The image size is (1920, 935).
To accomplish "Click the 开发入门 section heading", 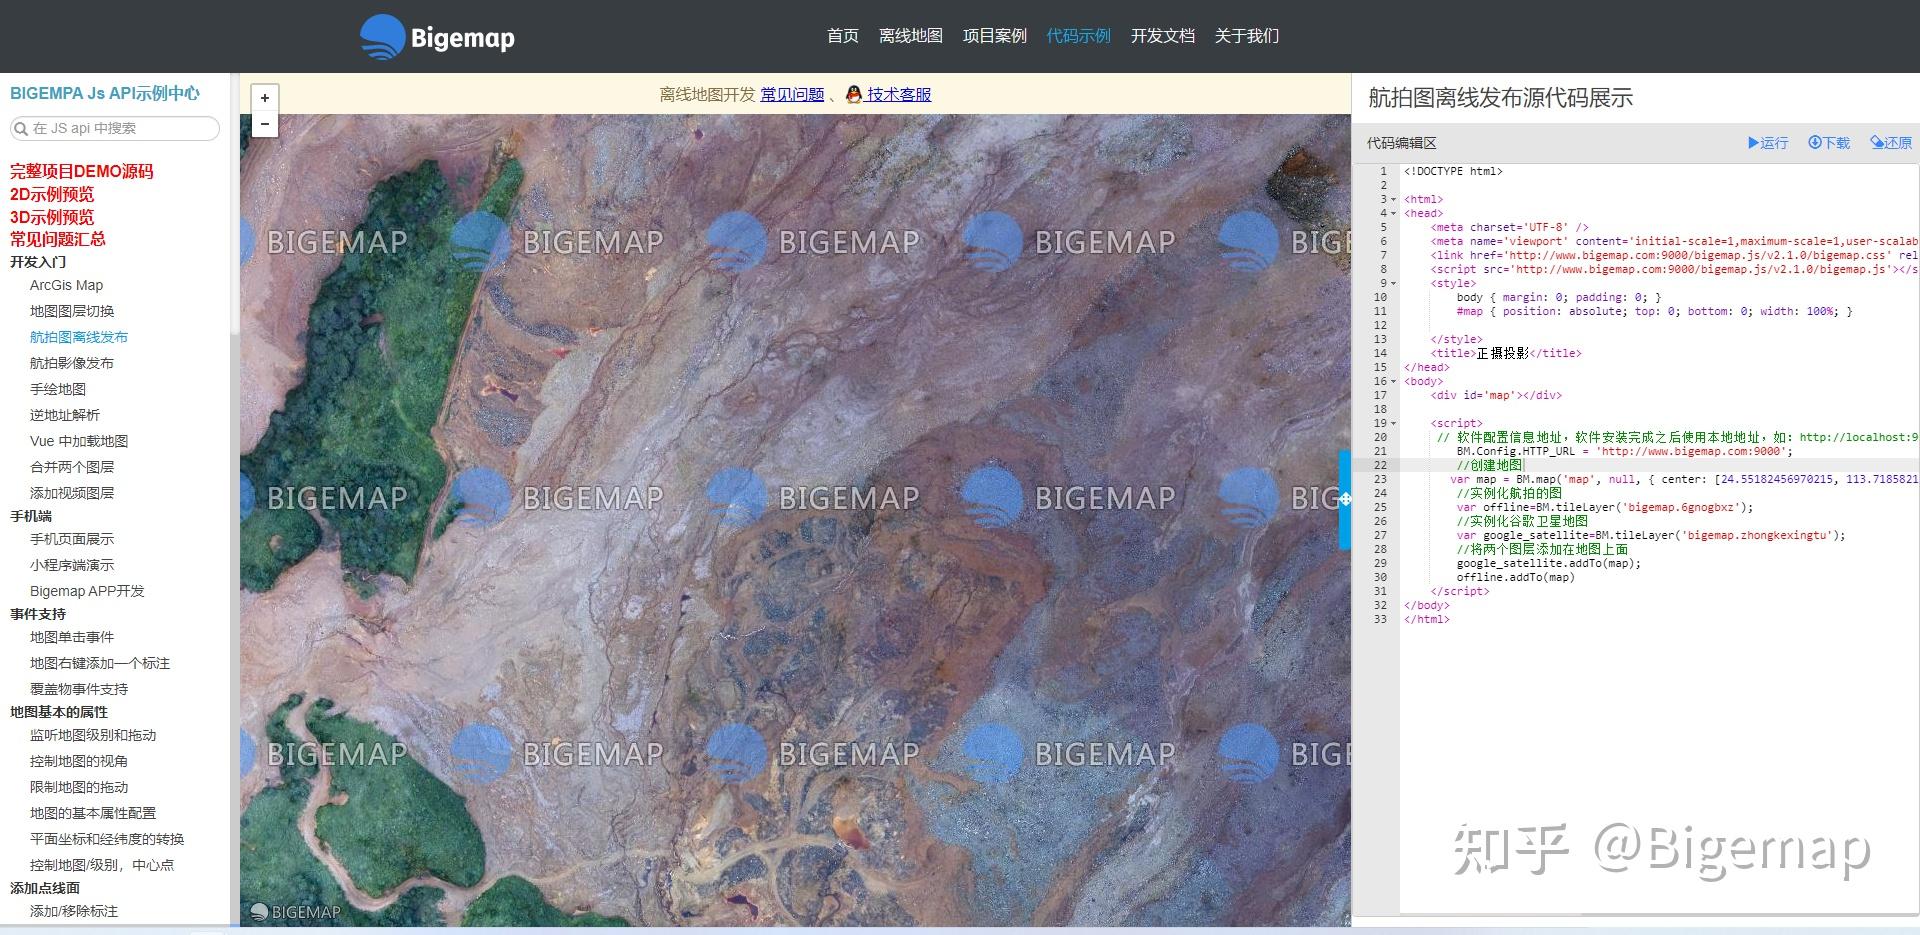I will (x=38, y=262).
